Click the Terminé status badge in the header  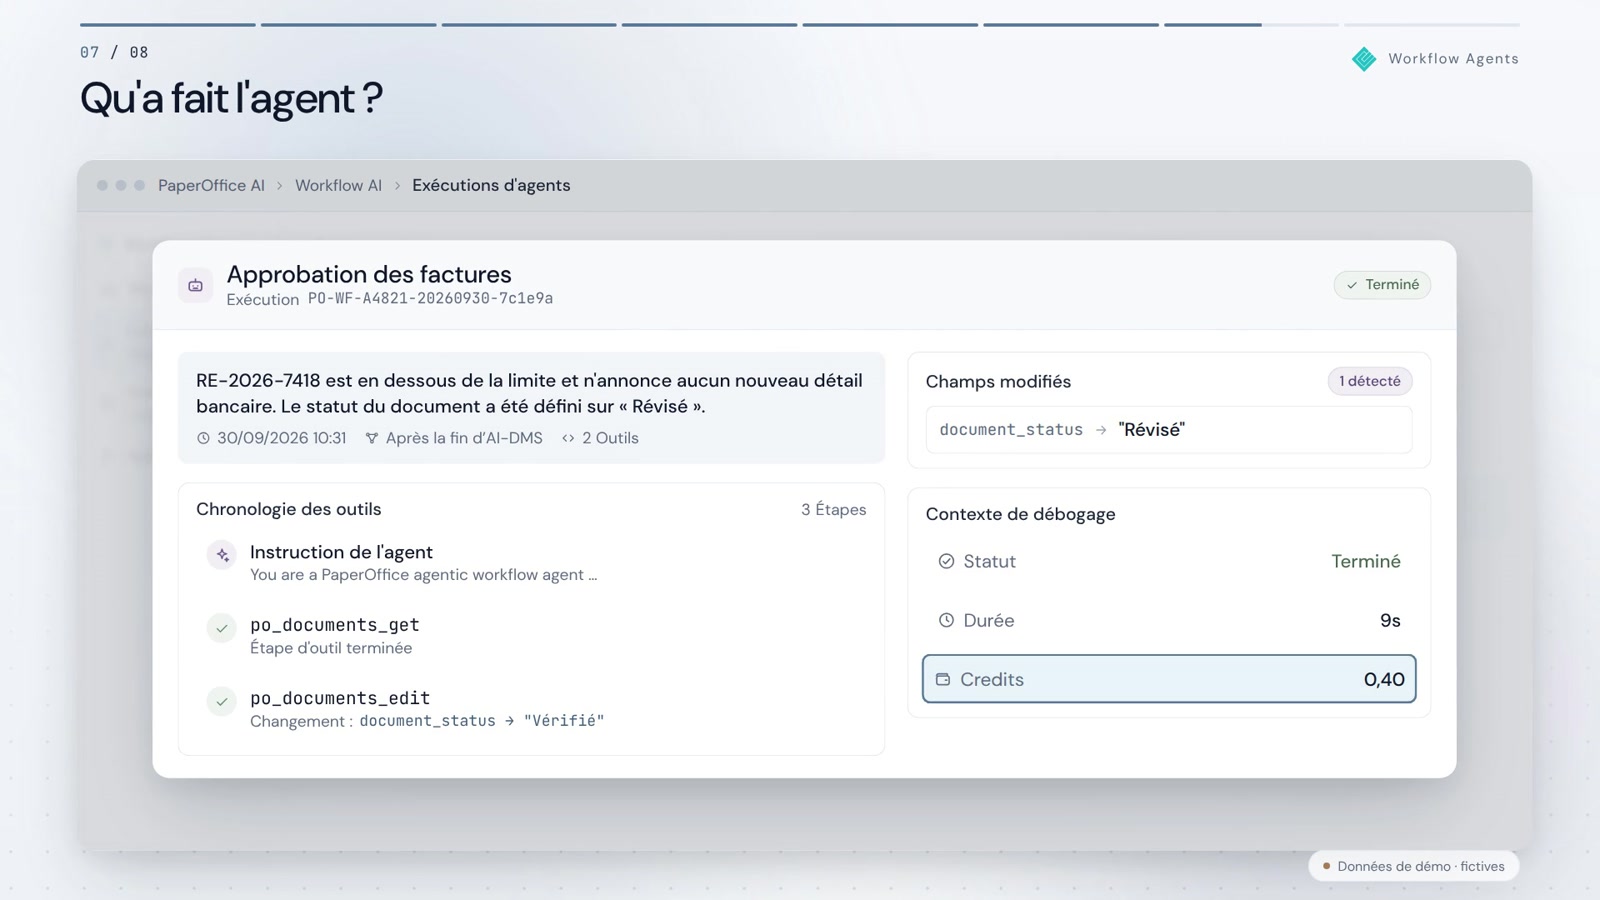(1382, 285)
